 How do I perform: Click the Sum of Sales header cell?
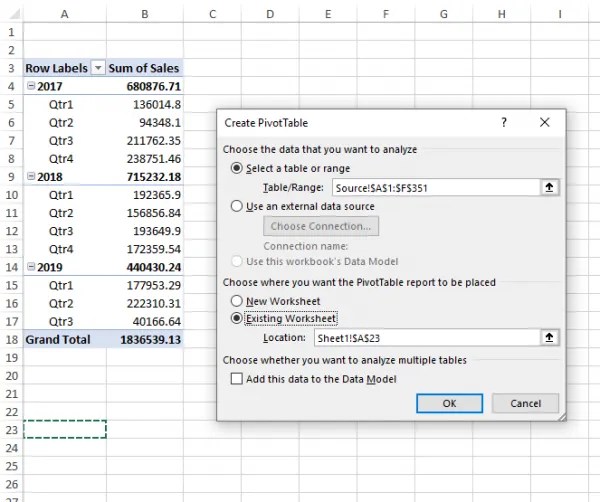[x=145, y=68]
